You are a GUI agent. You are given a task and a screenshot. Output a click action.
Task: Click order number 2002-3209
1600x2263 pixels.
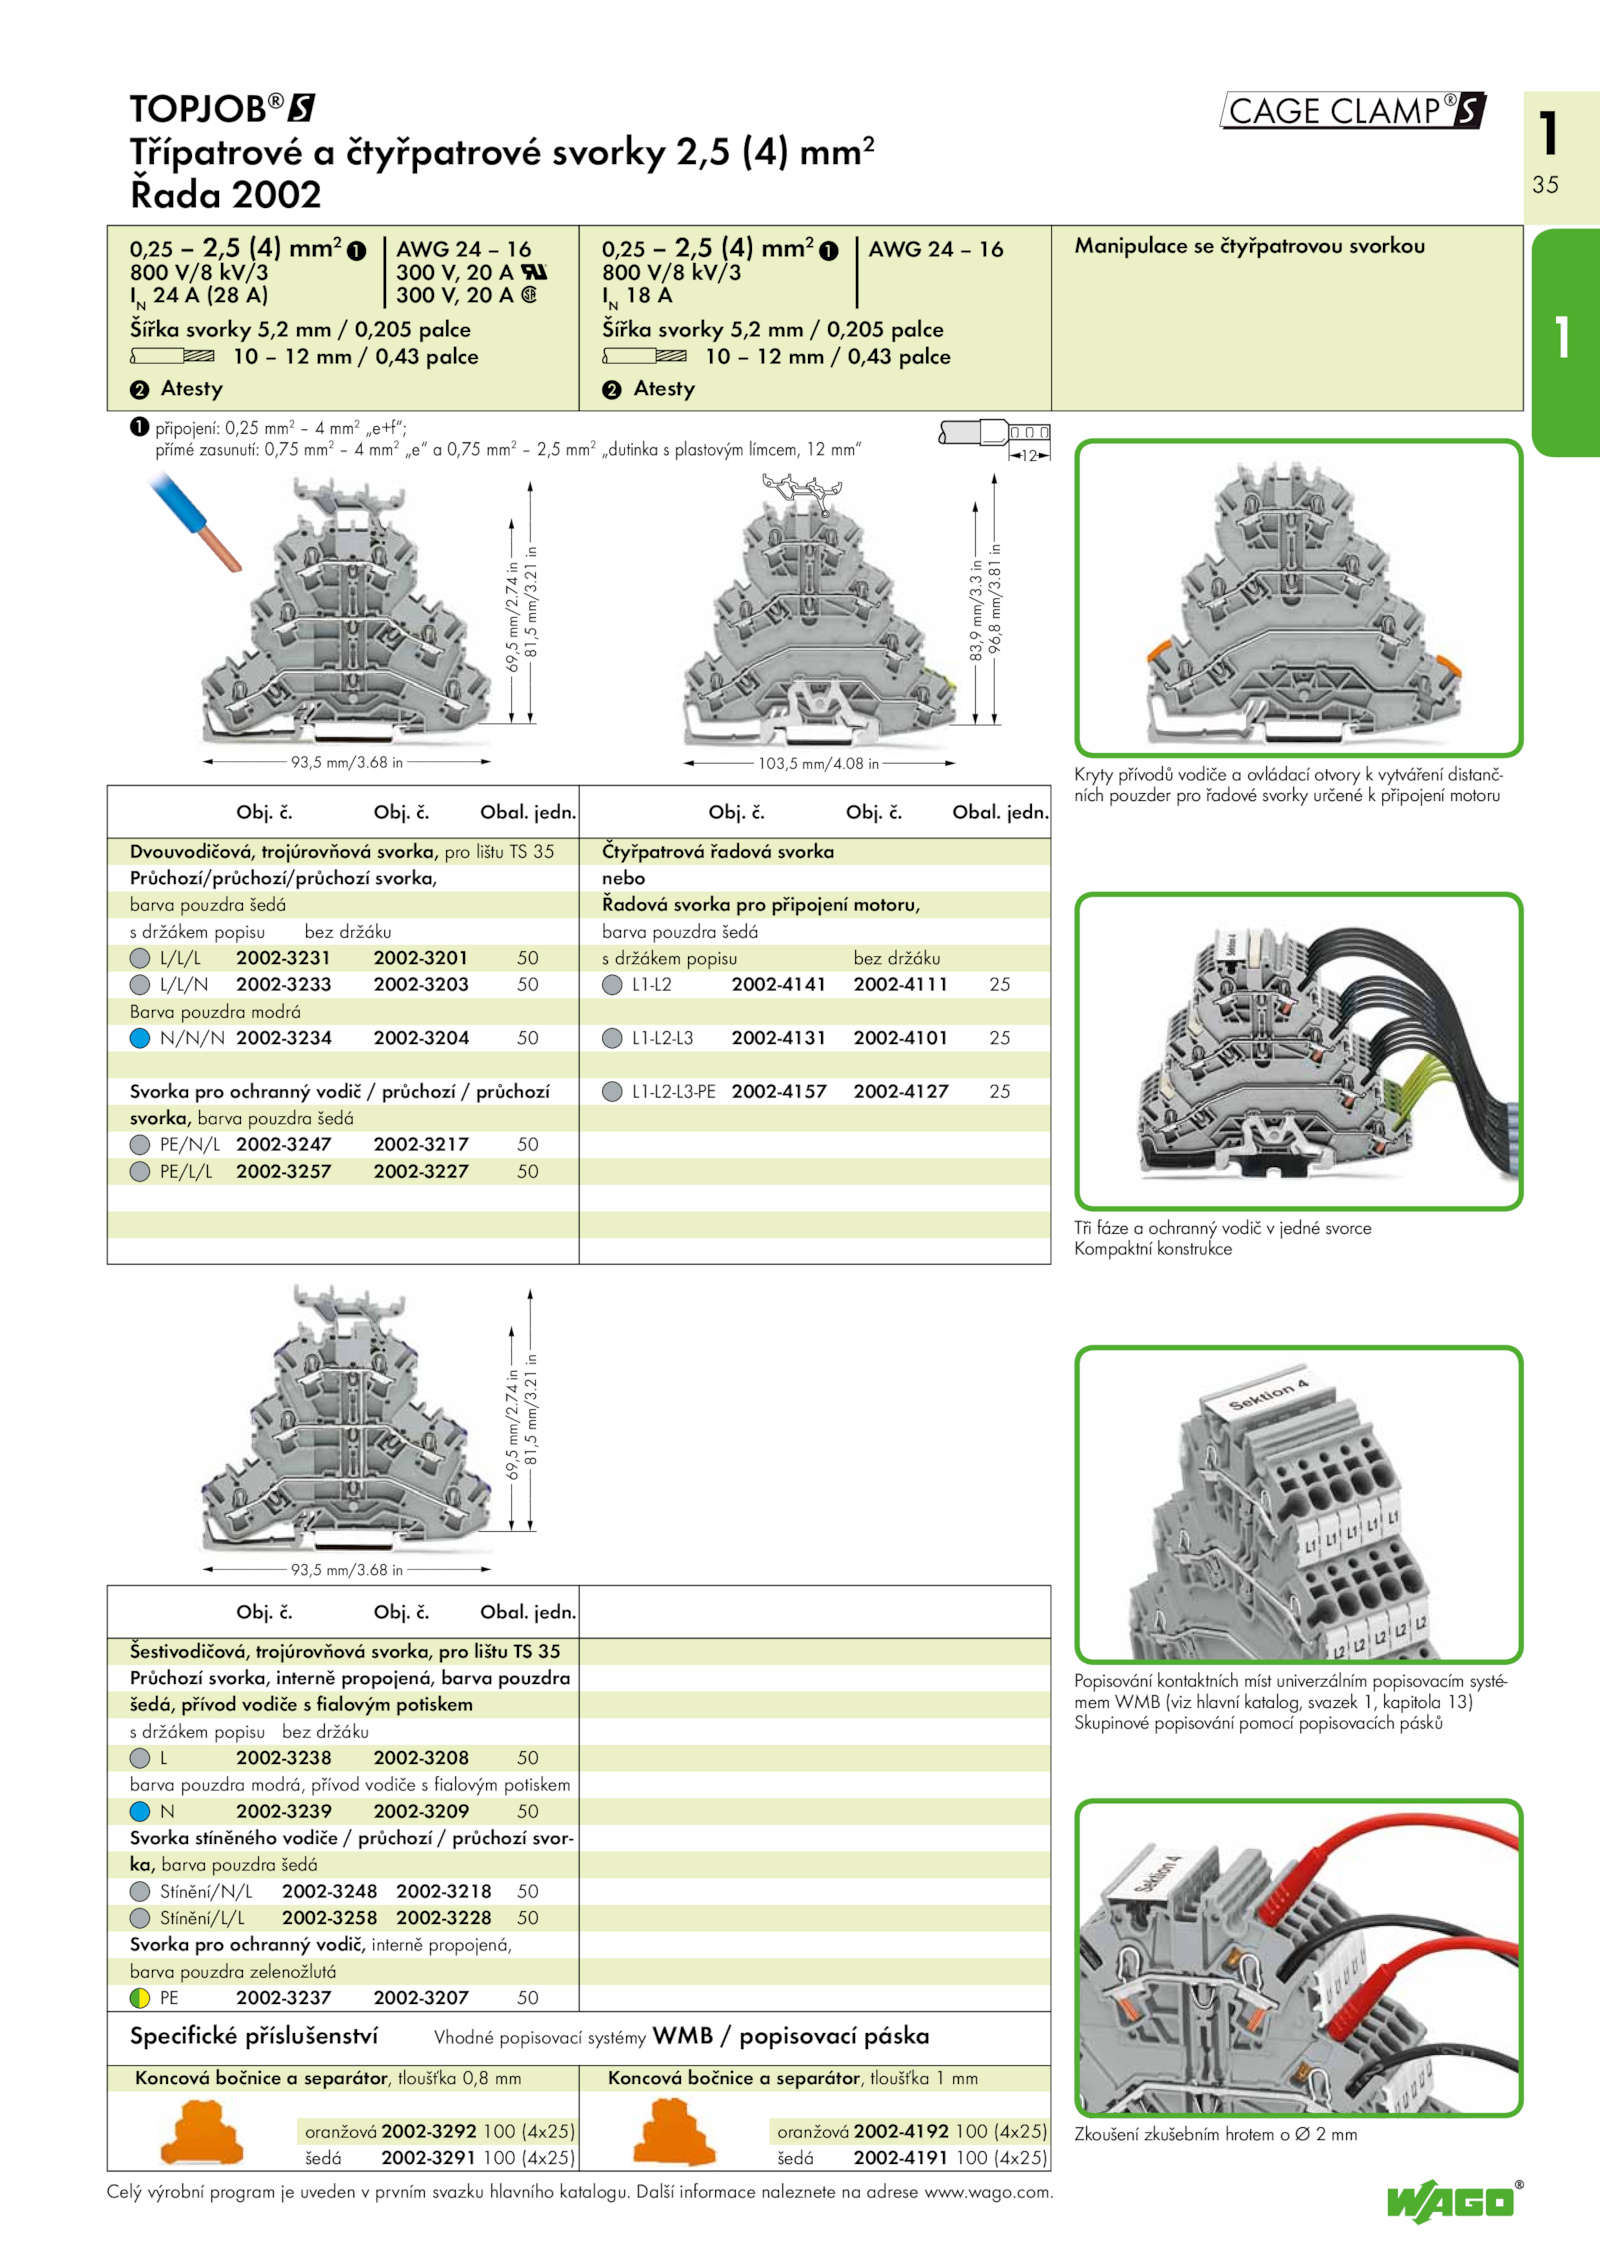coord(421,1811)
